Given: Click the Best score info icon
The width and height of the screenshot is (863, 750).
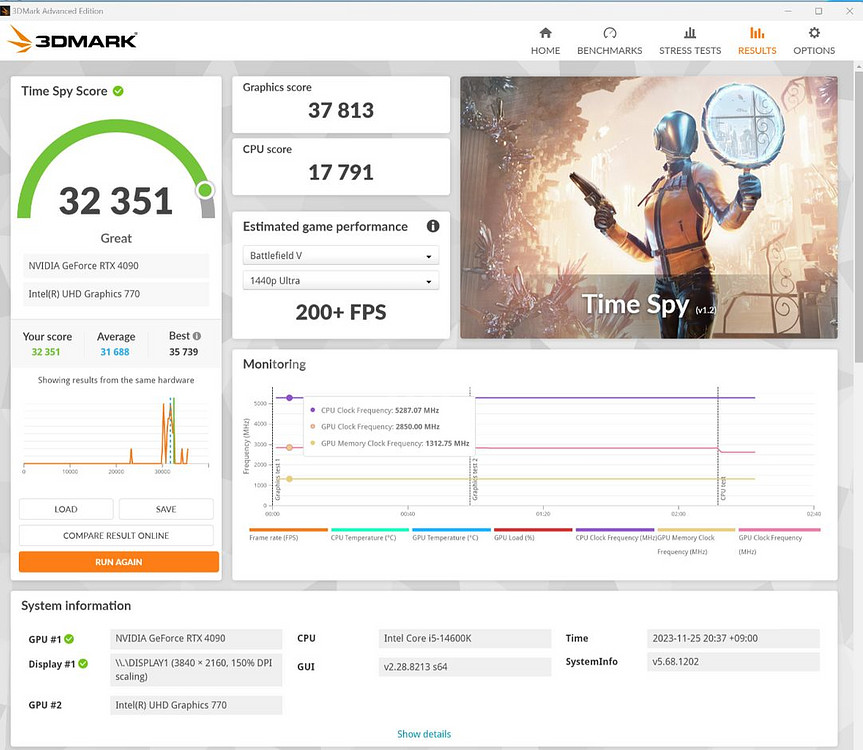Looking at the screenshot, I should 196,336.
